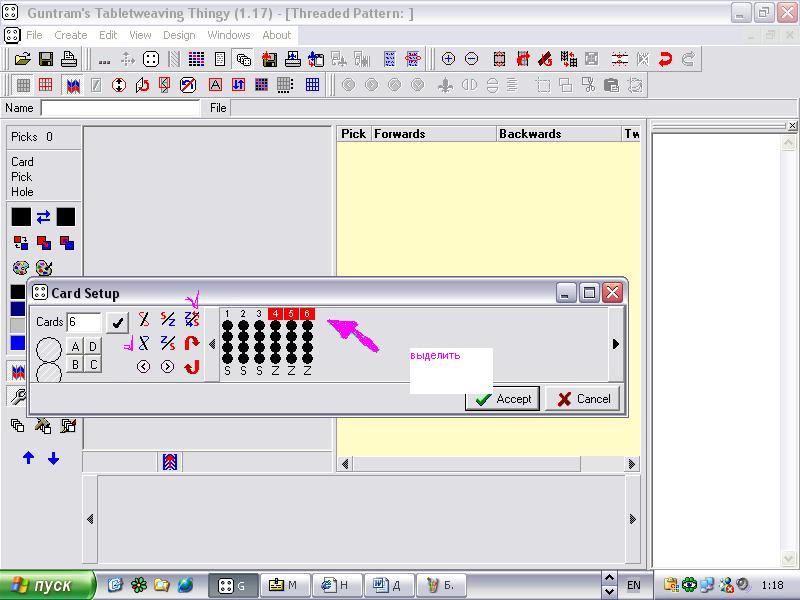Click the red grid view icon
800x600 pixels.
pyautogui.click(x=46, y=85)
